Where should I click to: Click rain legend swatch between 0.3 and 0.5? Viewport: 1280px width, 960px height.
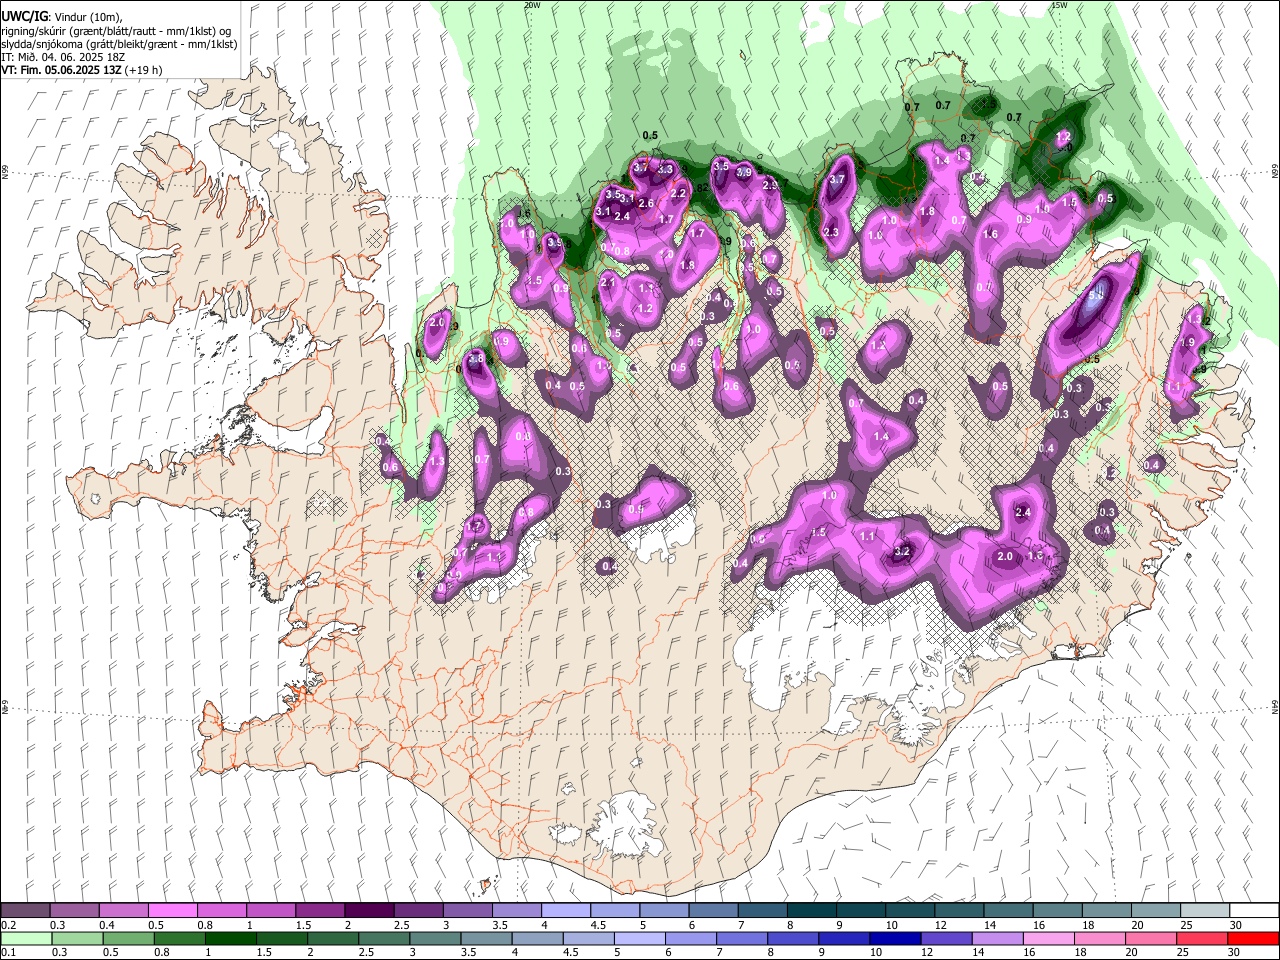[77, 938]
